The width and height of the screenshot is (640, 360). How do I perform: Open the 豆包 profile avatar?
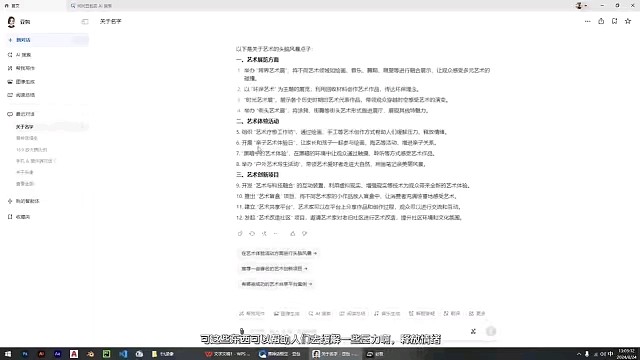click(x=11, y=22)
